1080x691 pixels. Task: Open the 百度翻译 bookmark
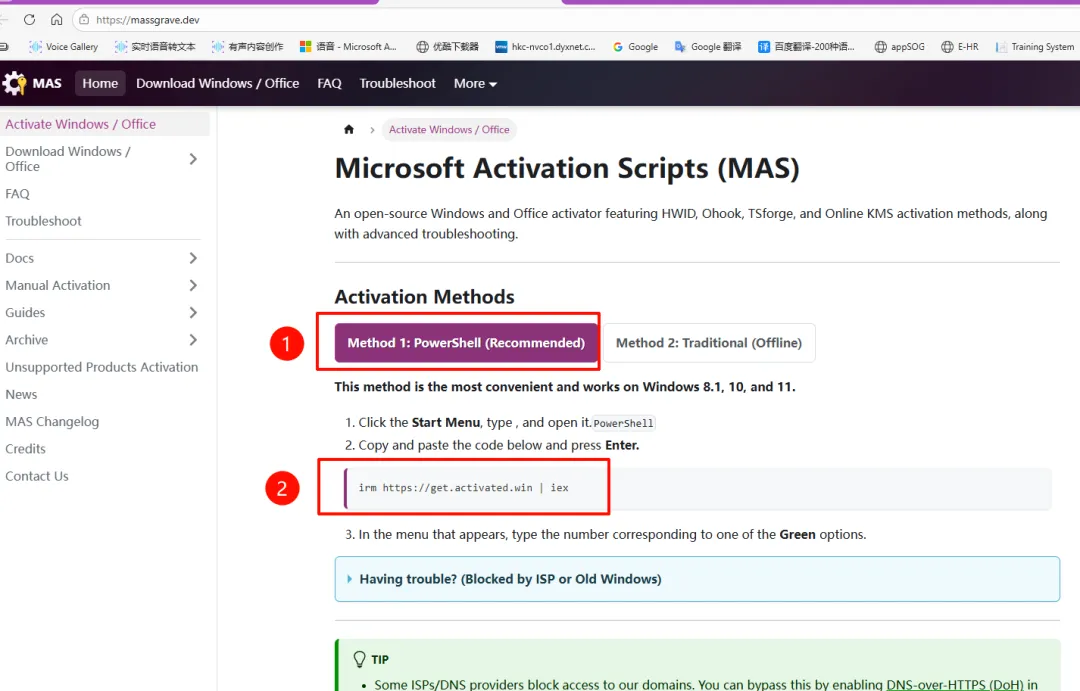coord(806,47)
